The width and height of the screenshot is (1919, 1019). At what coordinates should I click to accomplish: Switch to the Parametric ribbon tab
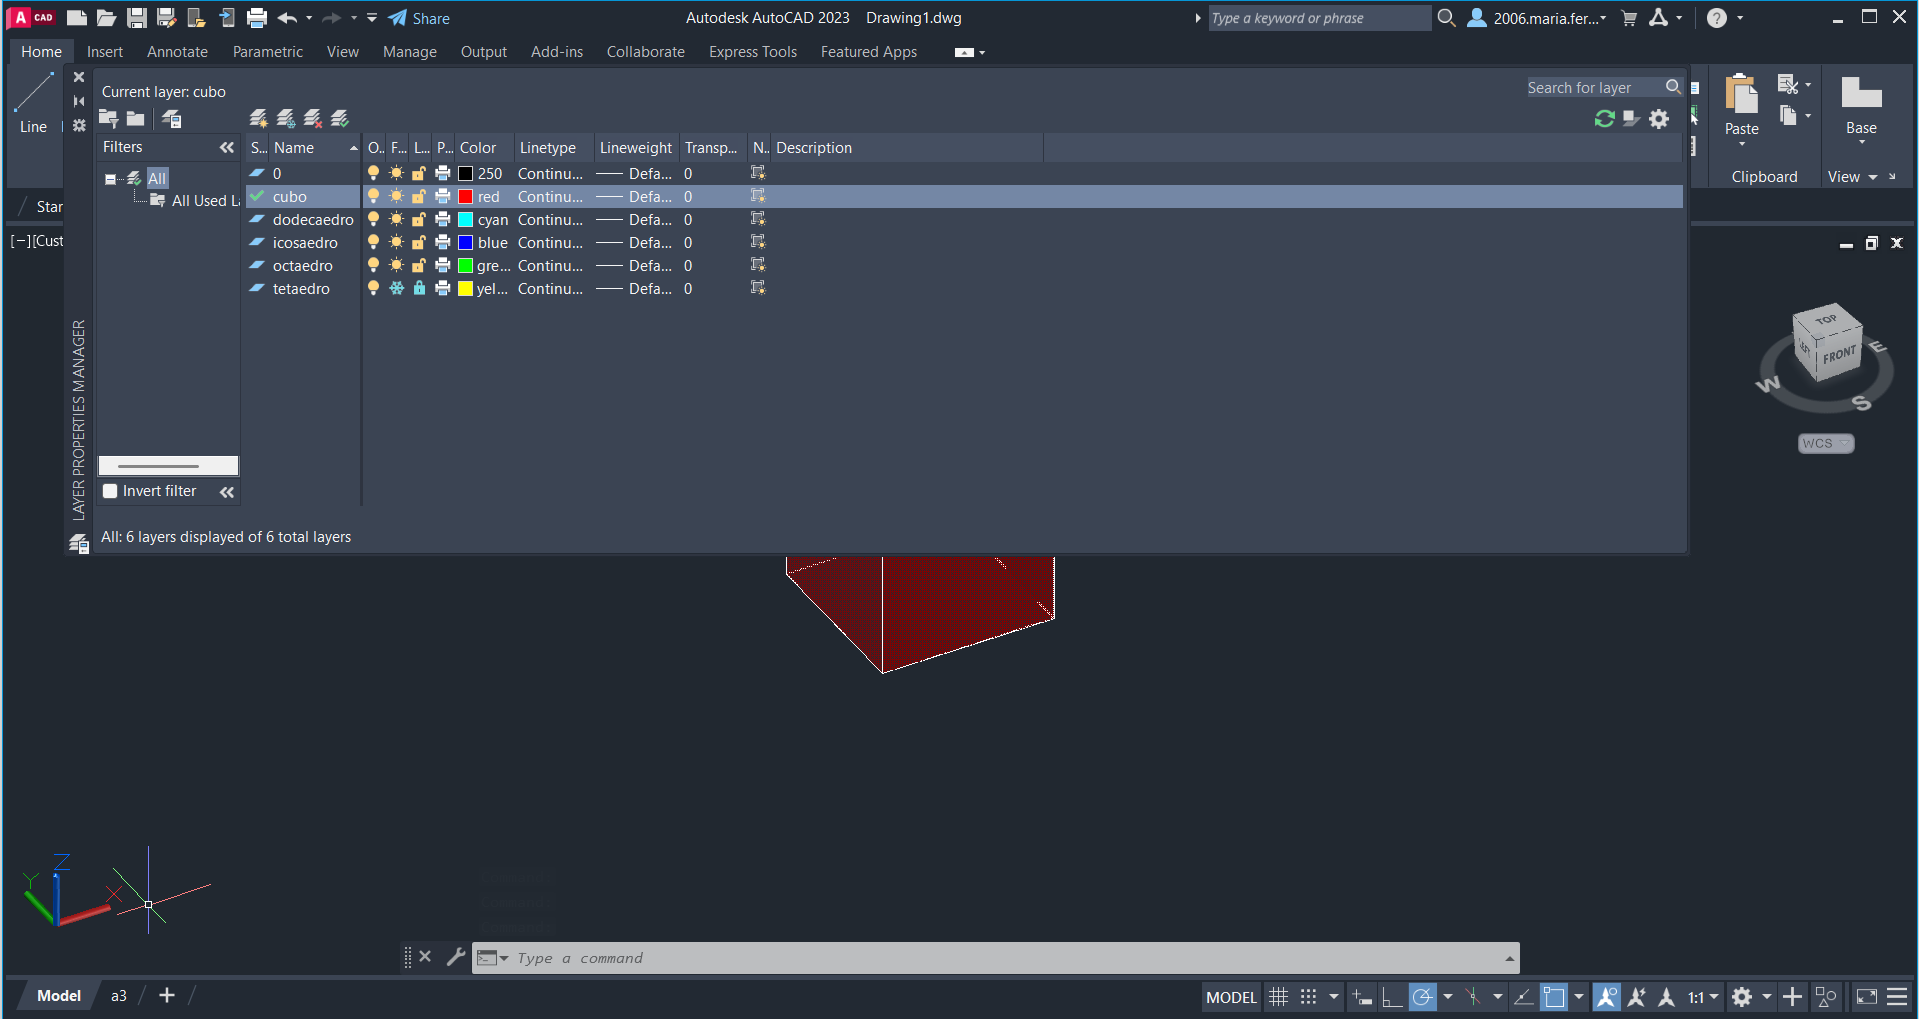268,52
